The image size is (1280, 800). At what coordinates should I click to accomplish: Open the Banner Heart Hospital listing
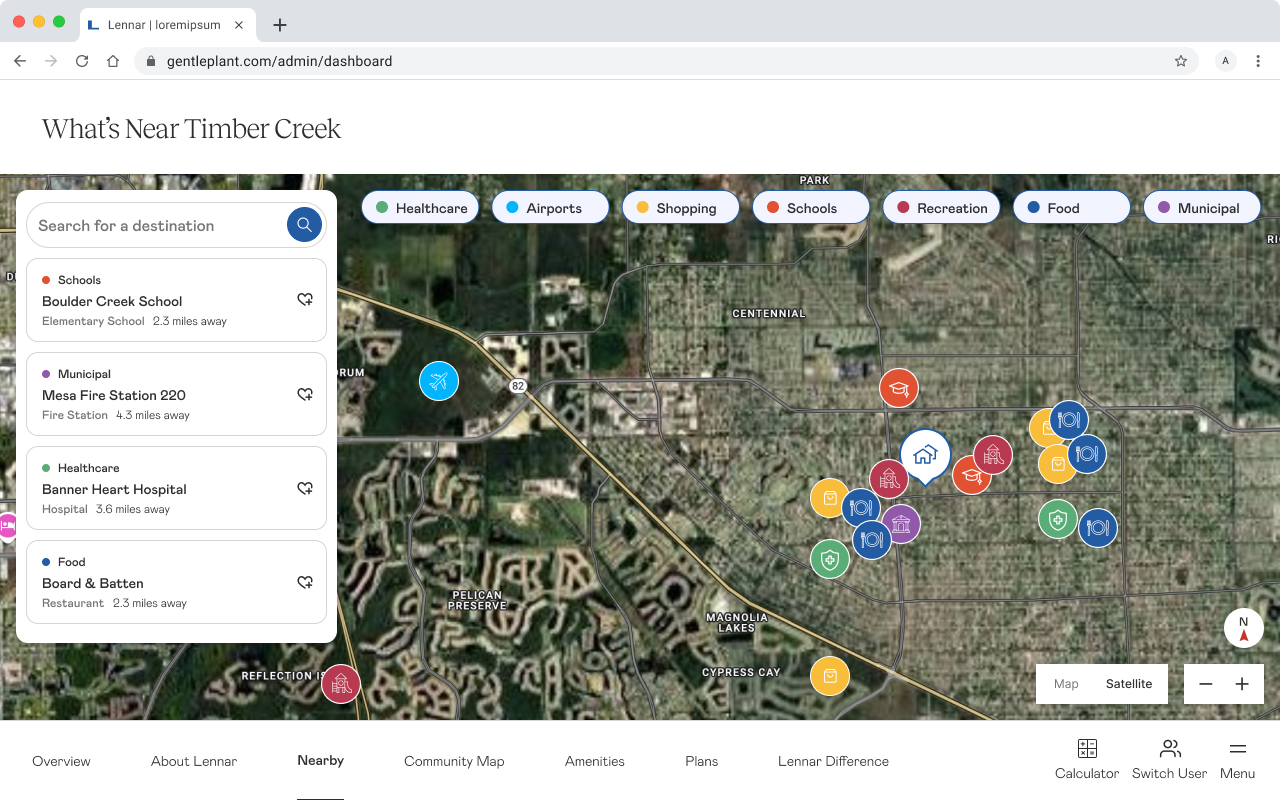pyautogui.click(x=176, y=488)
